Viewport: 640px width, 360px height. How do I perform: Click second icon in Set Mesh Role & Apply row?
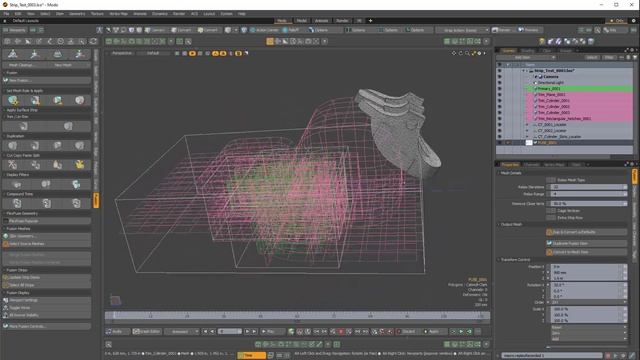tap(36, 100)
